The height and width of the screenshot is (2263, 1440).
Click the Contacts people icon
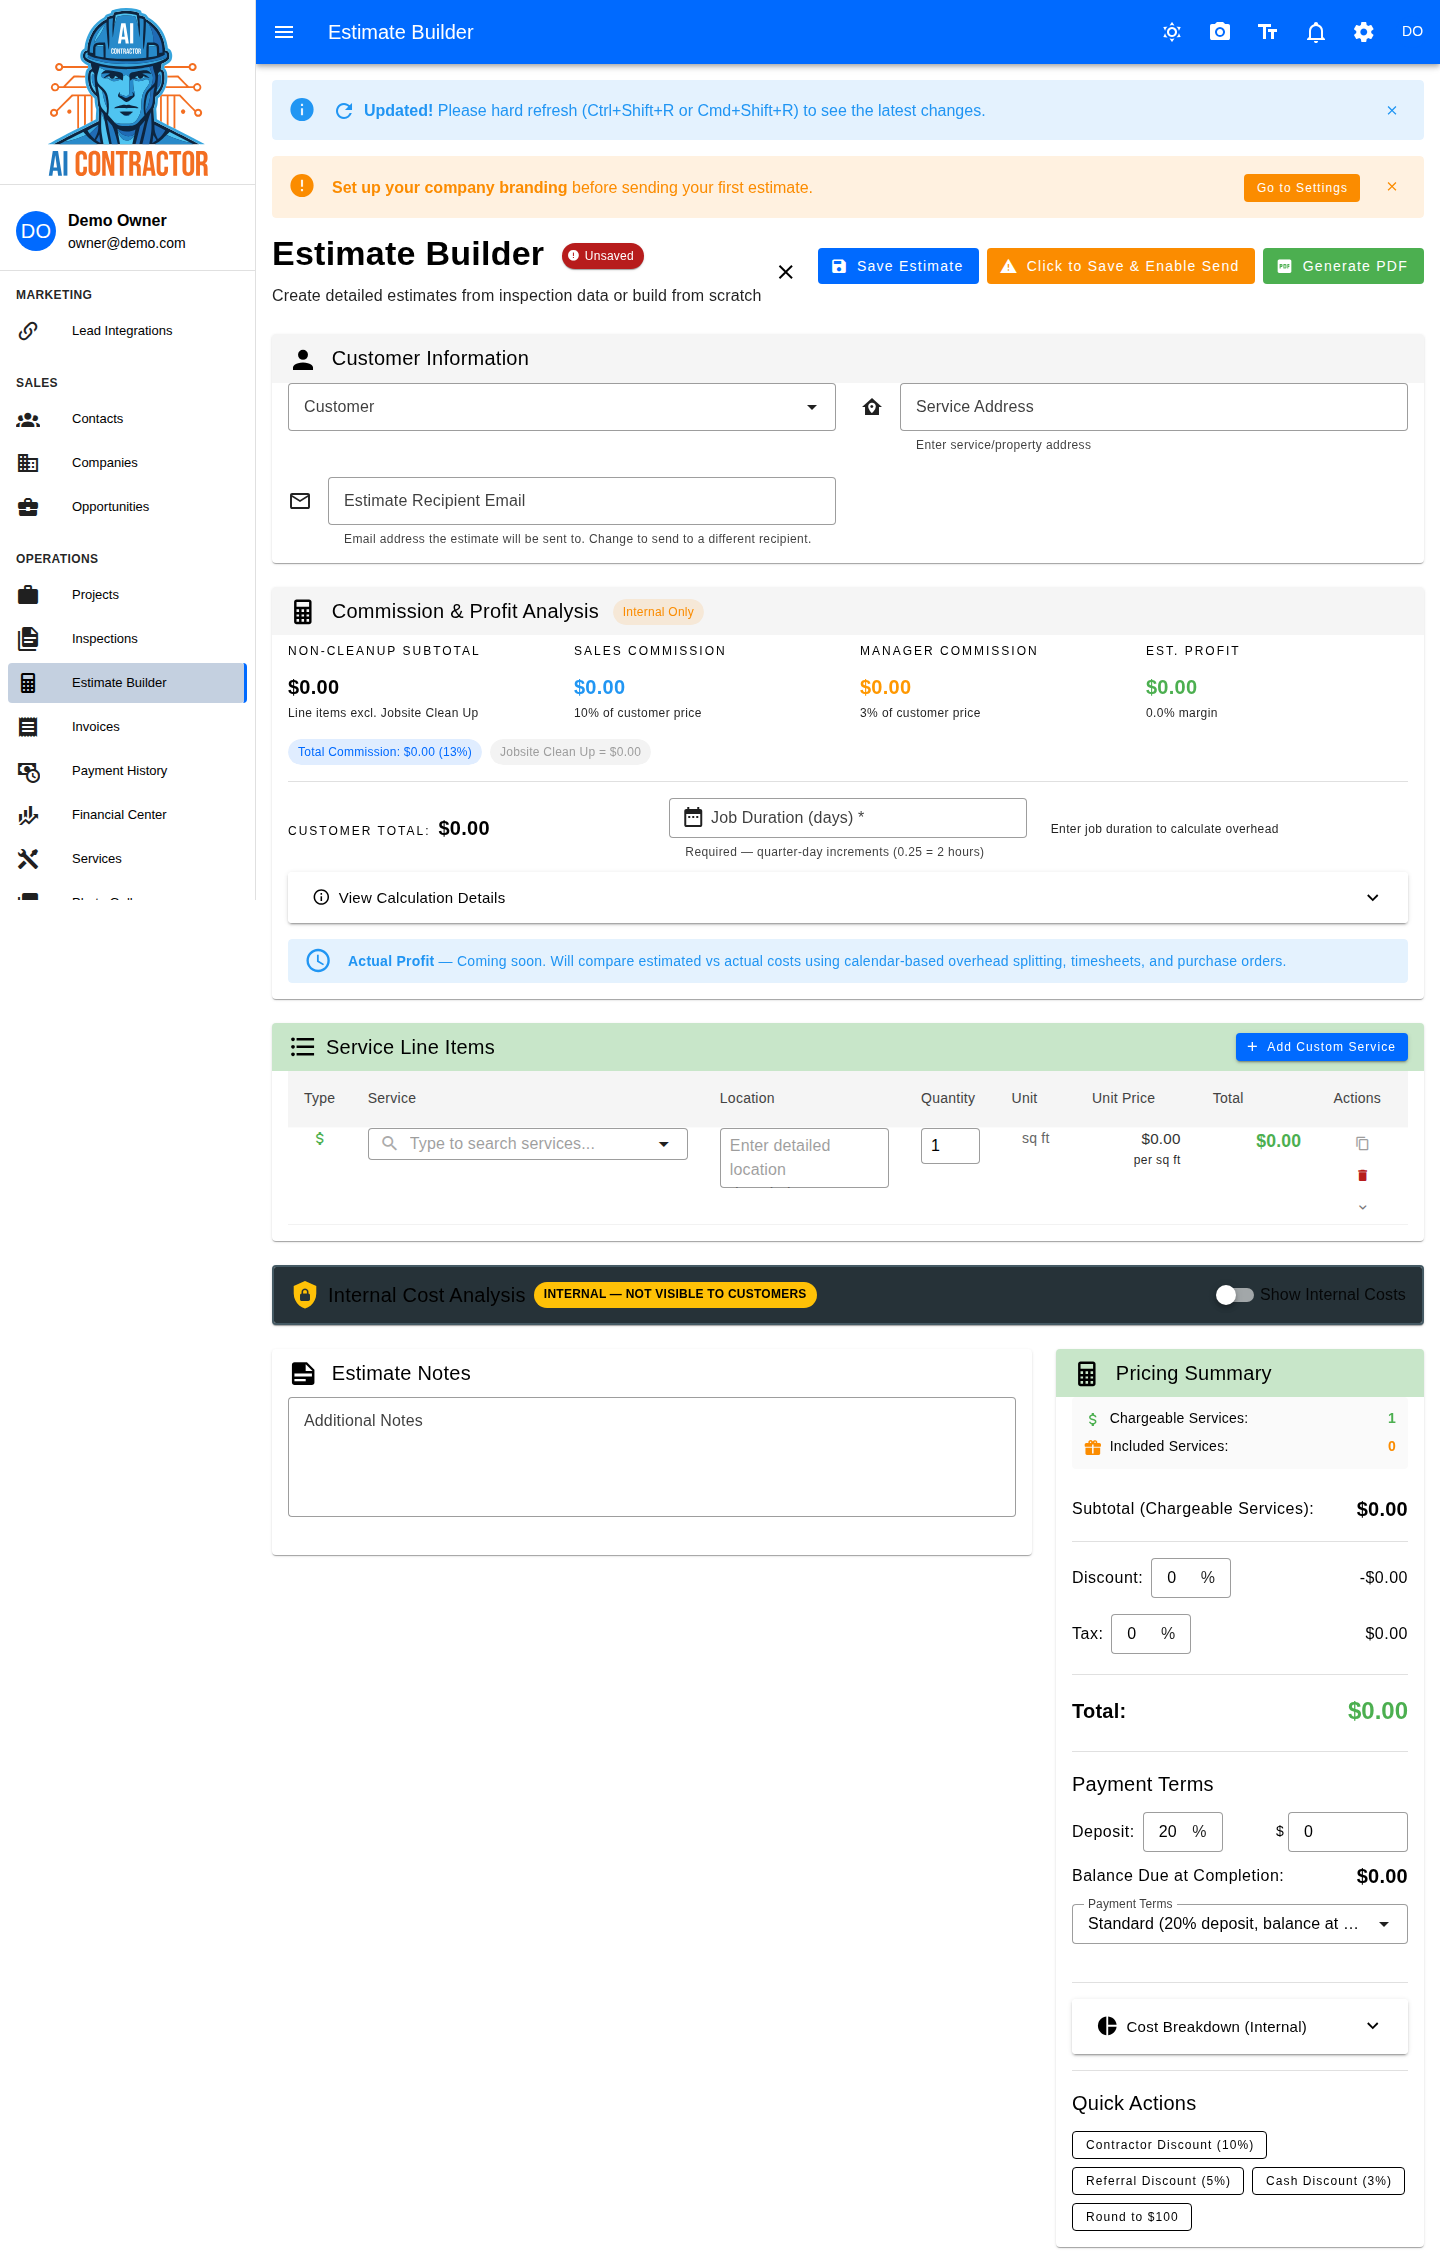click(28, 419)
